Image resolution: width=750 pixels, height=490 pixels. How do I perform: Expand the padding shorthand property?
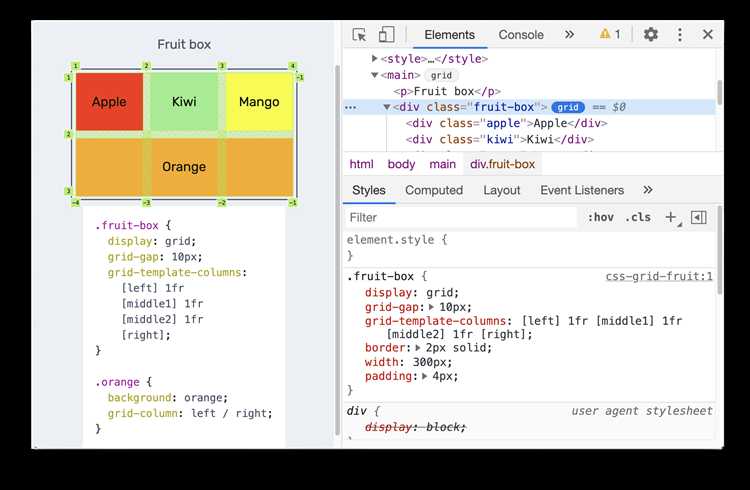click(x=424, y=377)
